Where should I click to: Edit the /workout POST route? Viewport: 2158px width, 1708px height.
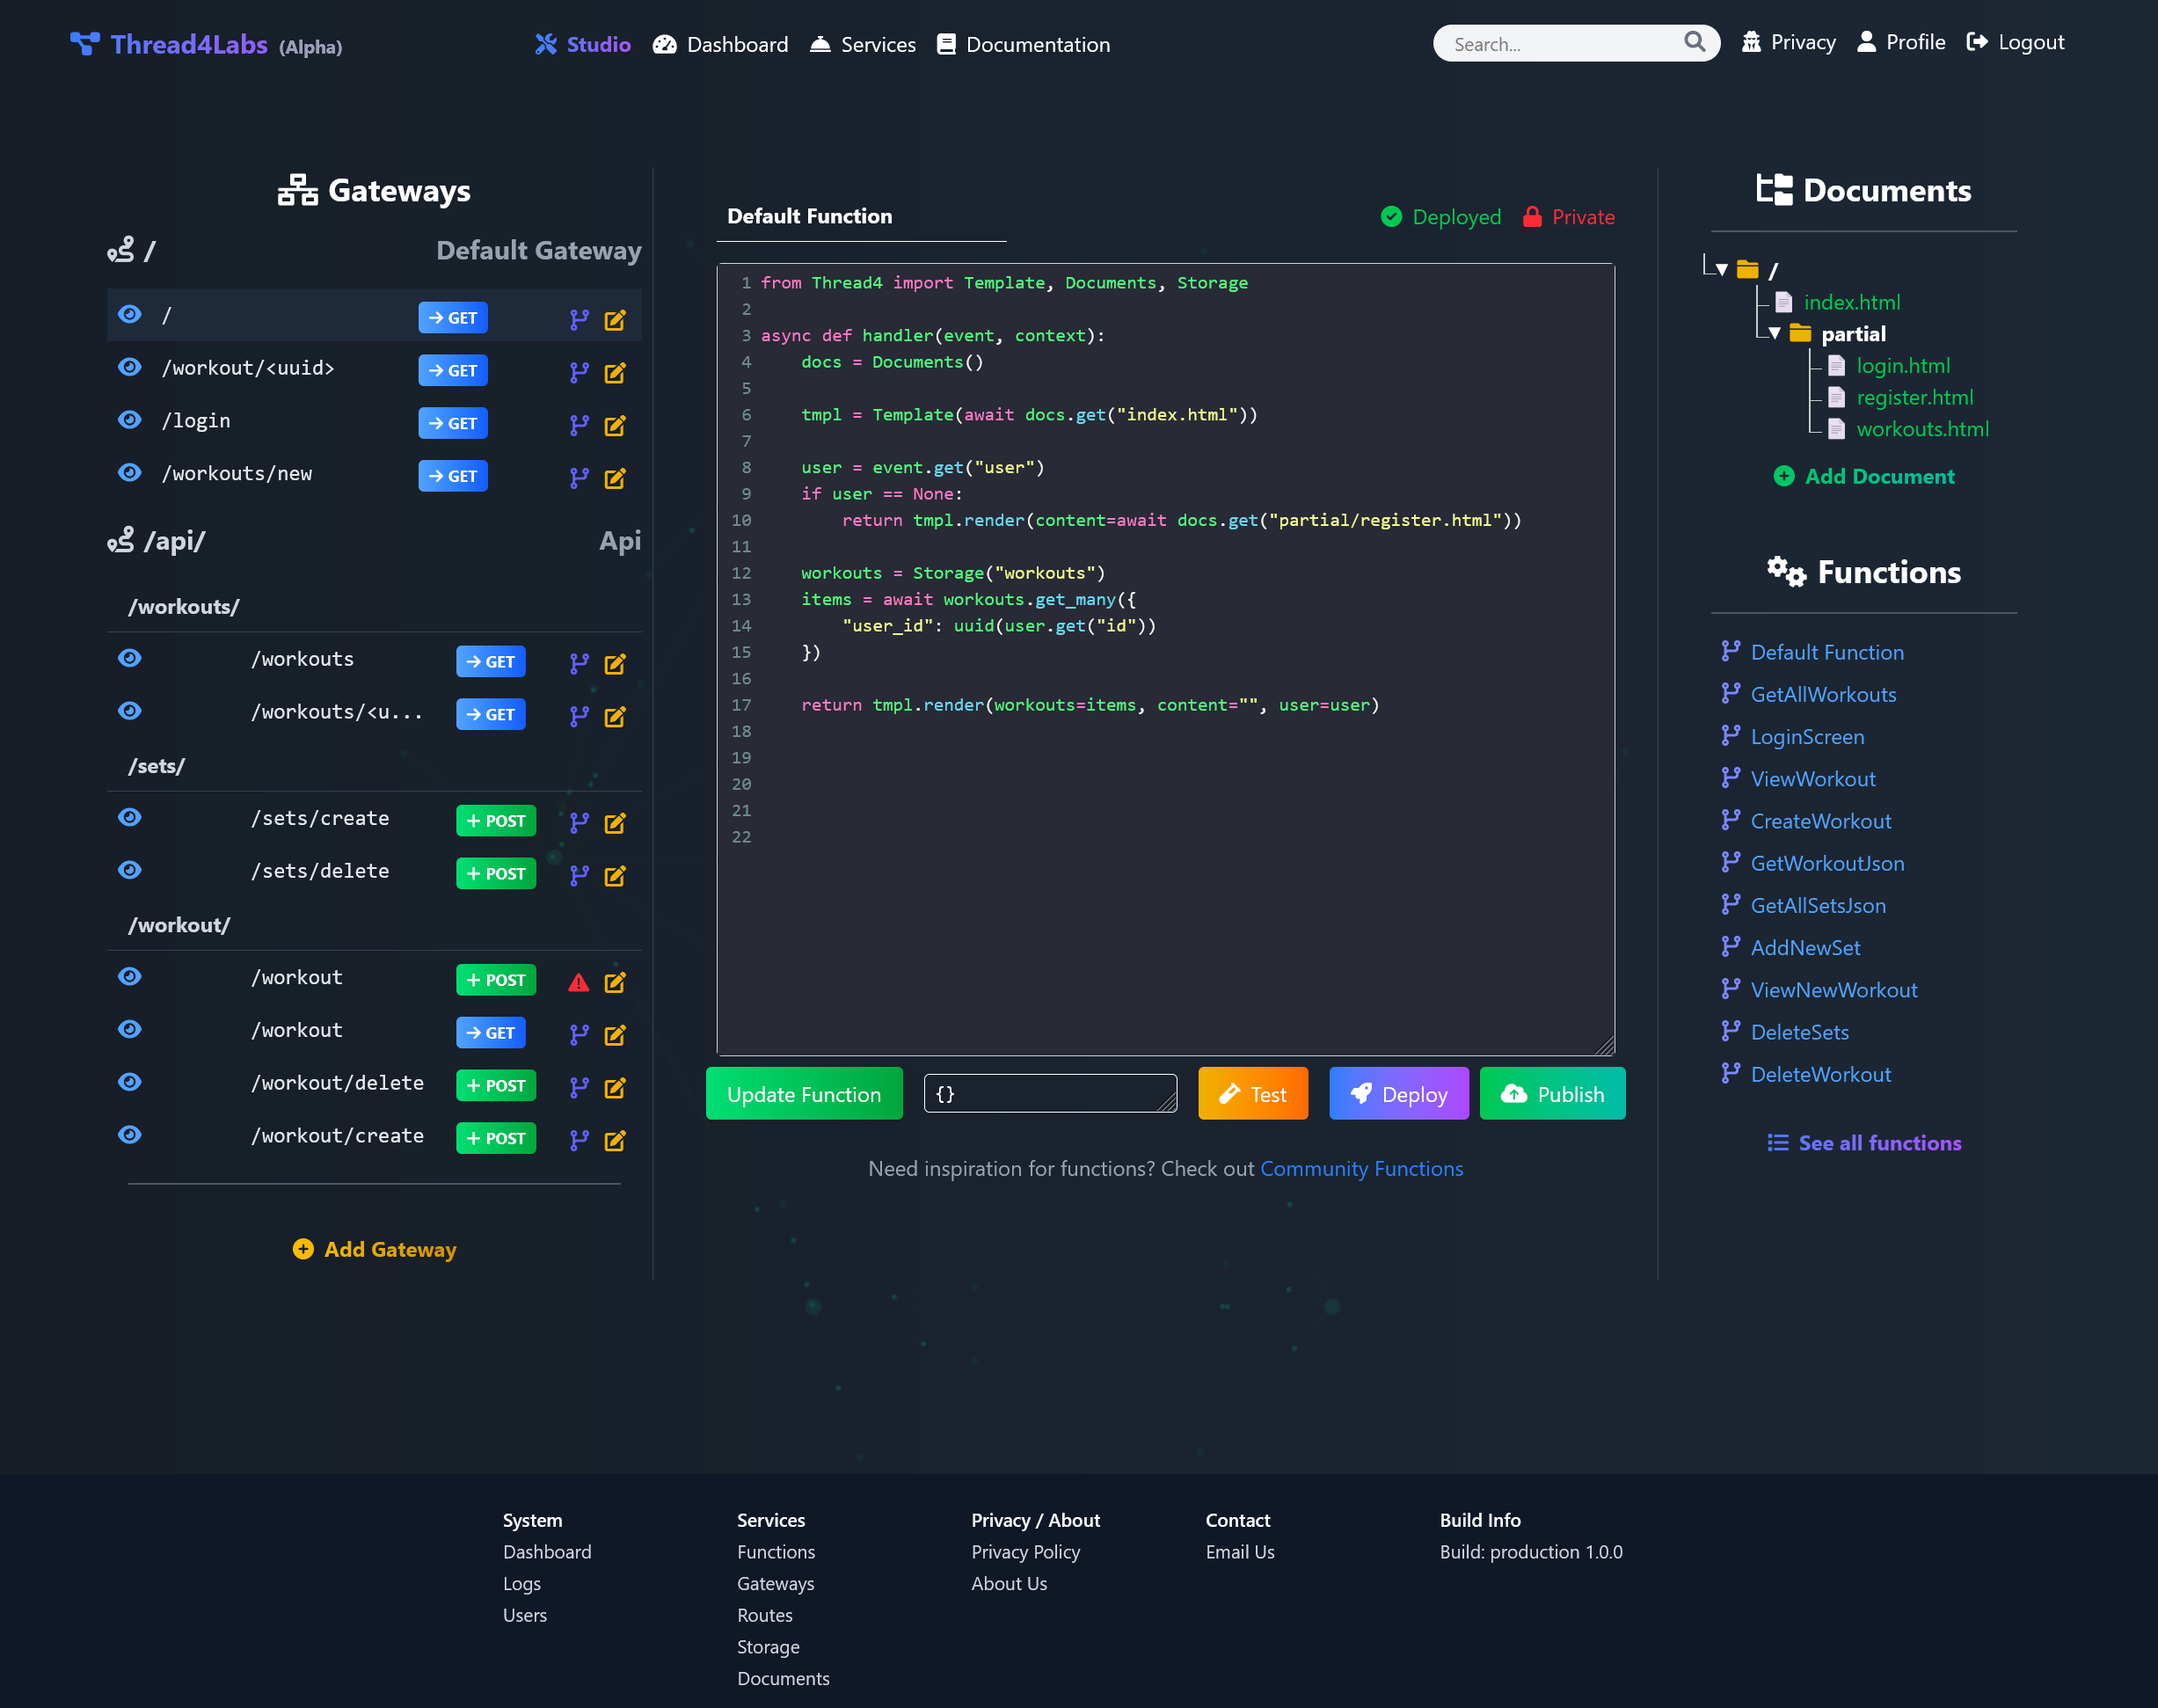click(x=615, y=982)
